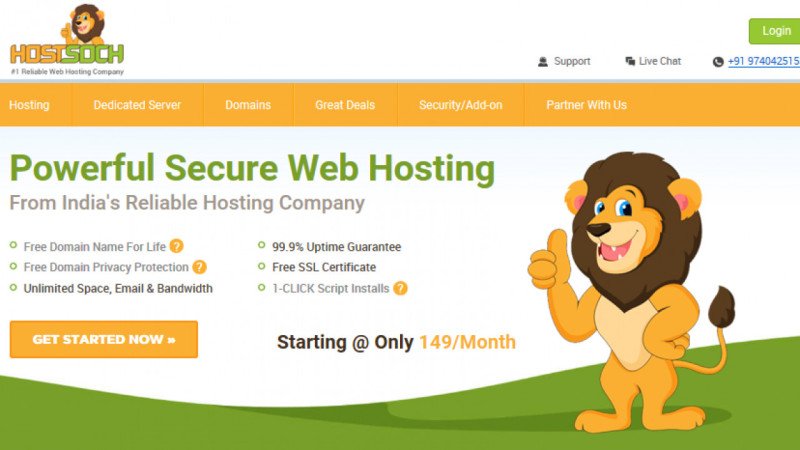Open the Partner With Us menu
Screen dimensions: 800x450
coord(586,105)
